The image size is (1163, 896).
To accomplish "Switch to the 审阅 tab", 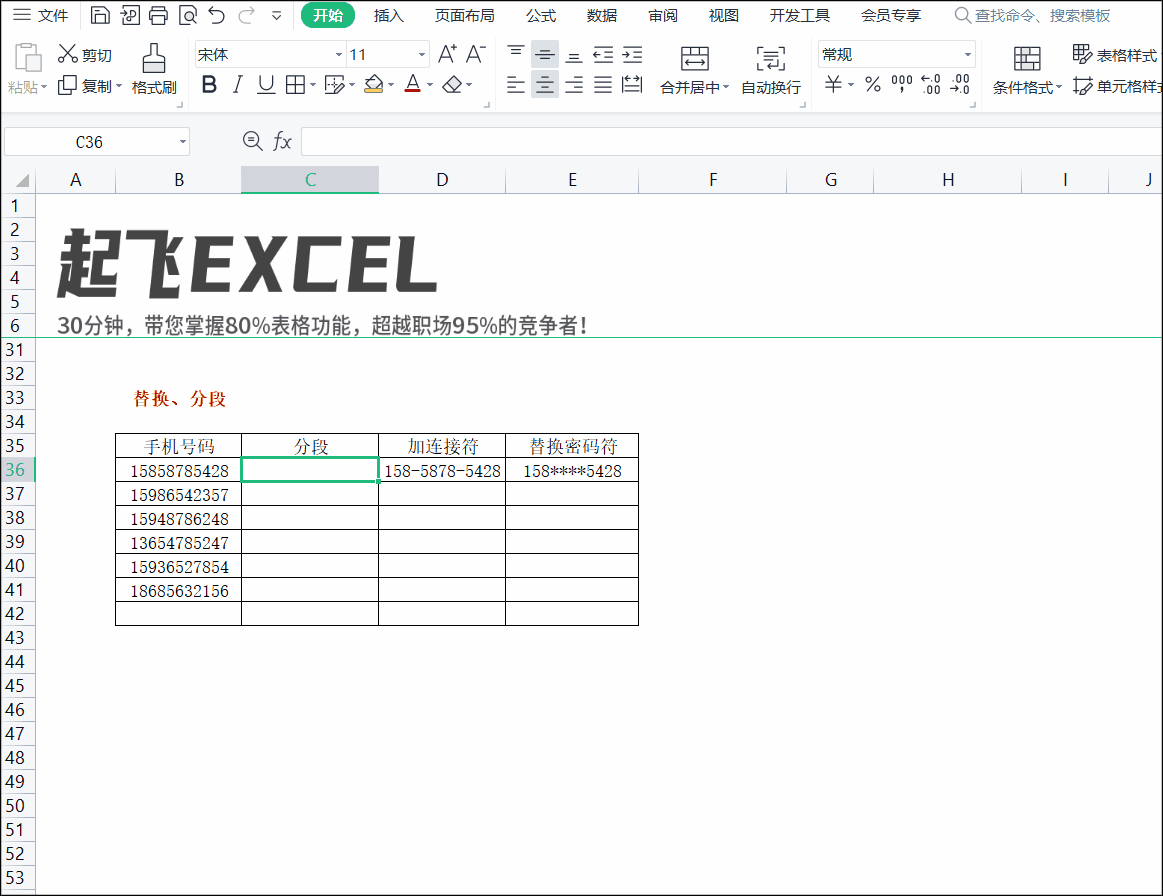I will click(x=662, y=16).
